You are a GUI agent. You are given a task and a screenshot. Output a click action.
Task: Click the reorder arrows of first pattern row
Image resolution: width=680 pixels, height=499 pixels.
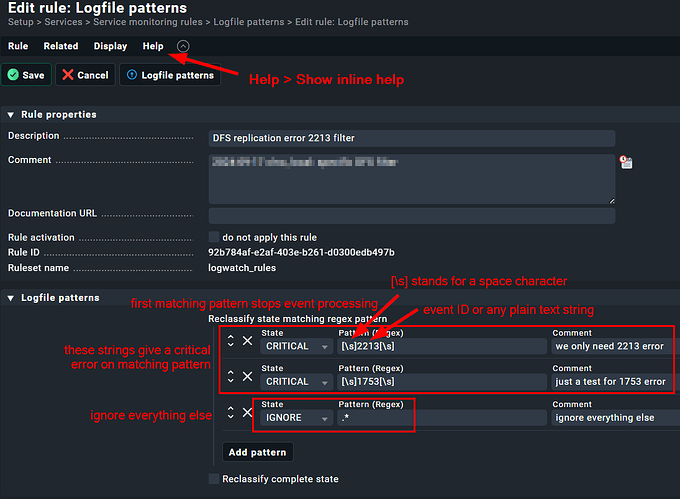[230, 341]
